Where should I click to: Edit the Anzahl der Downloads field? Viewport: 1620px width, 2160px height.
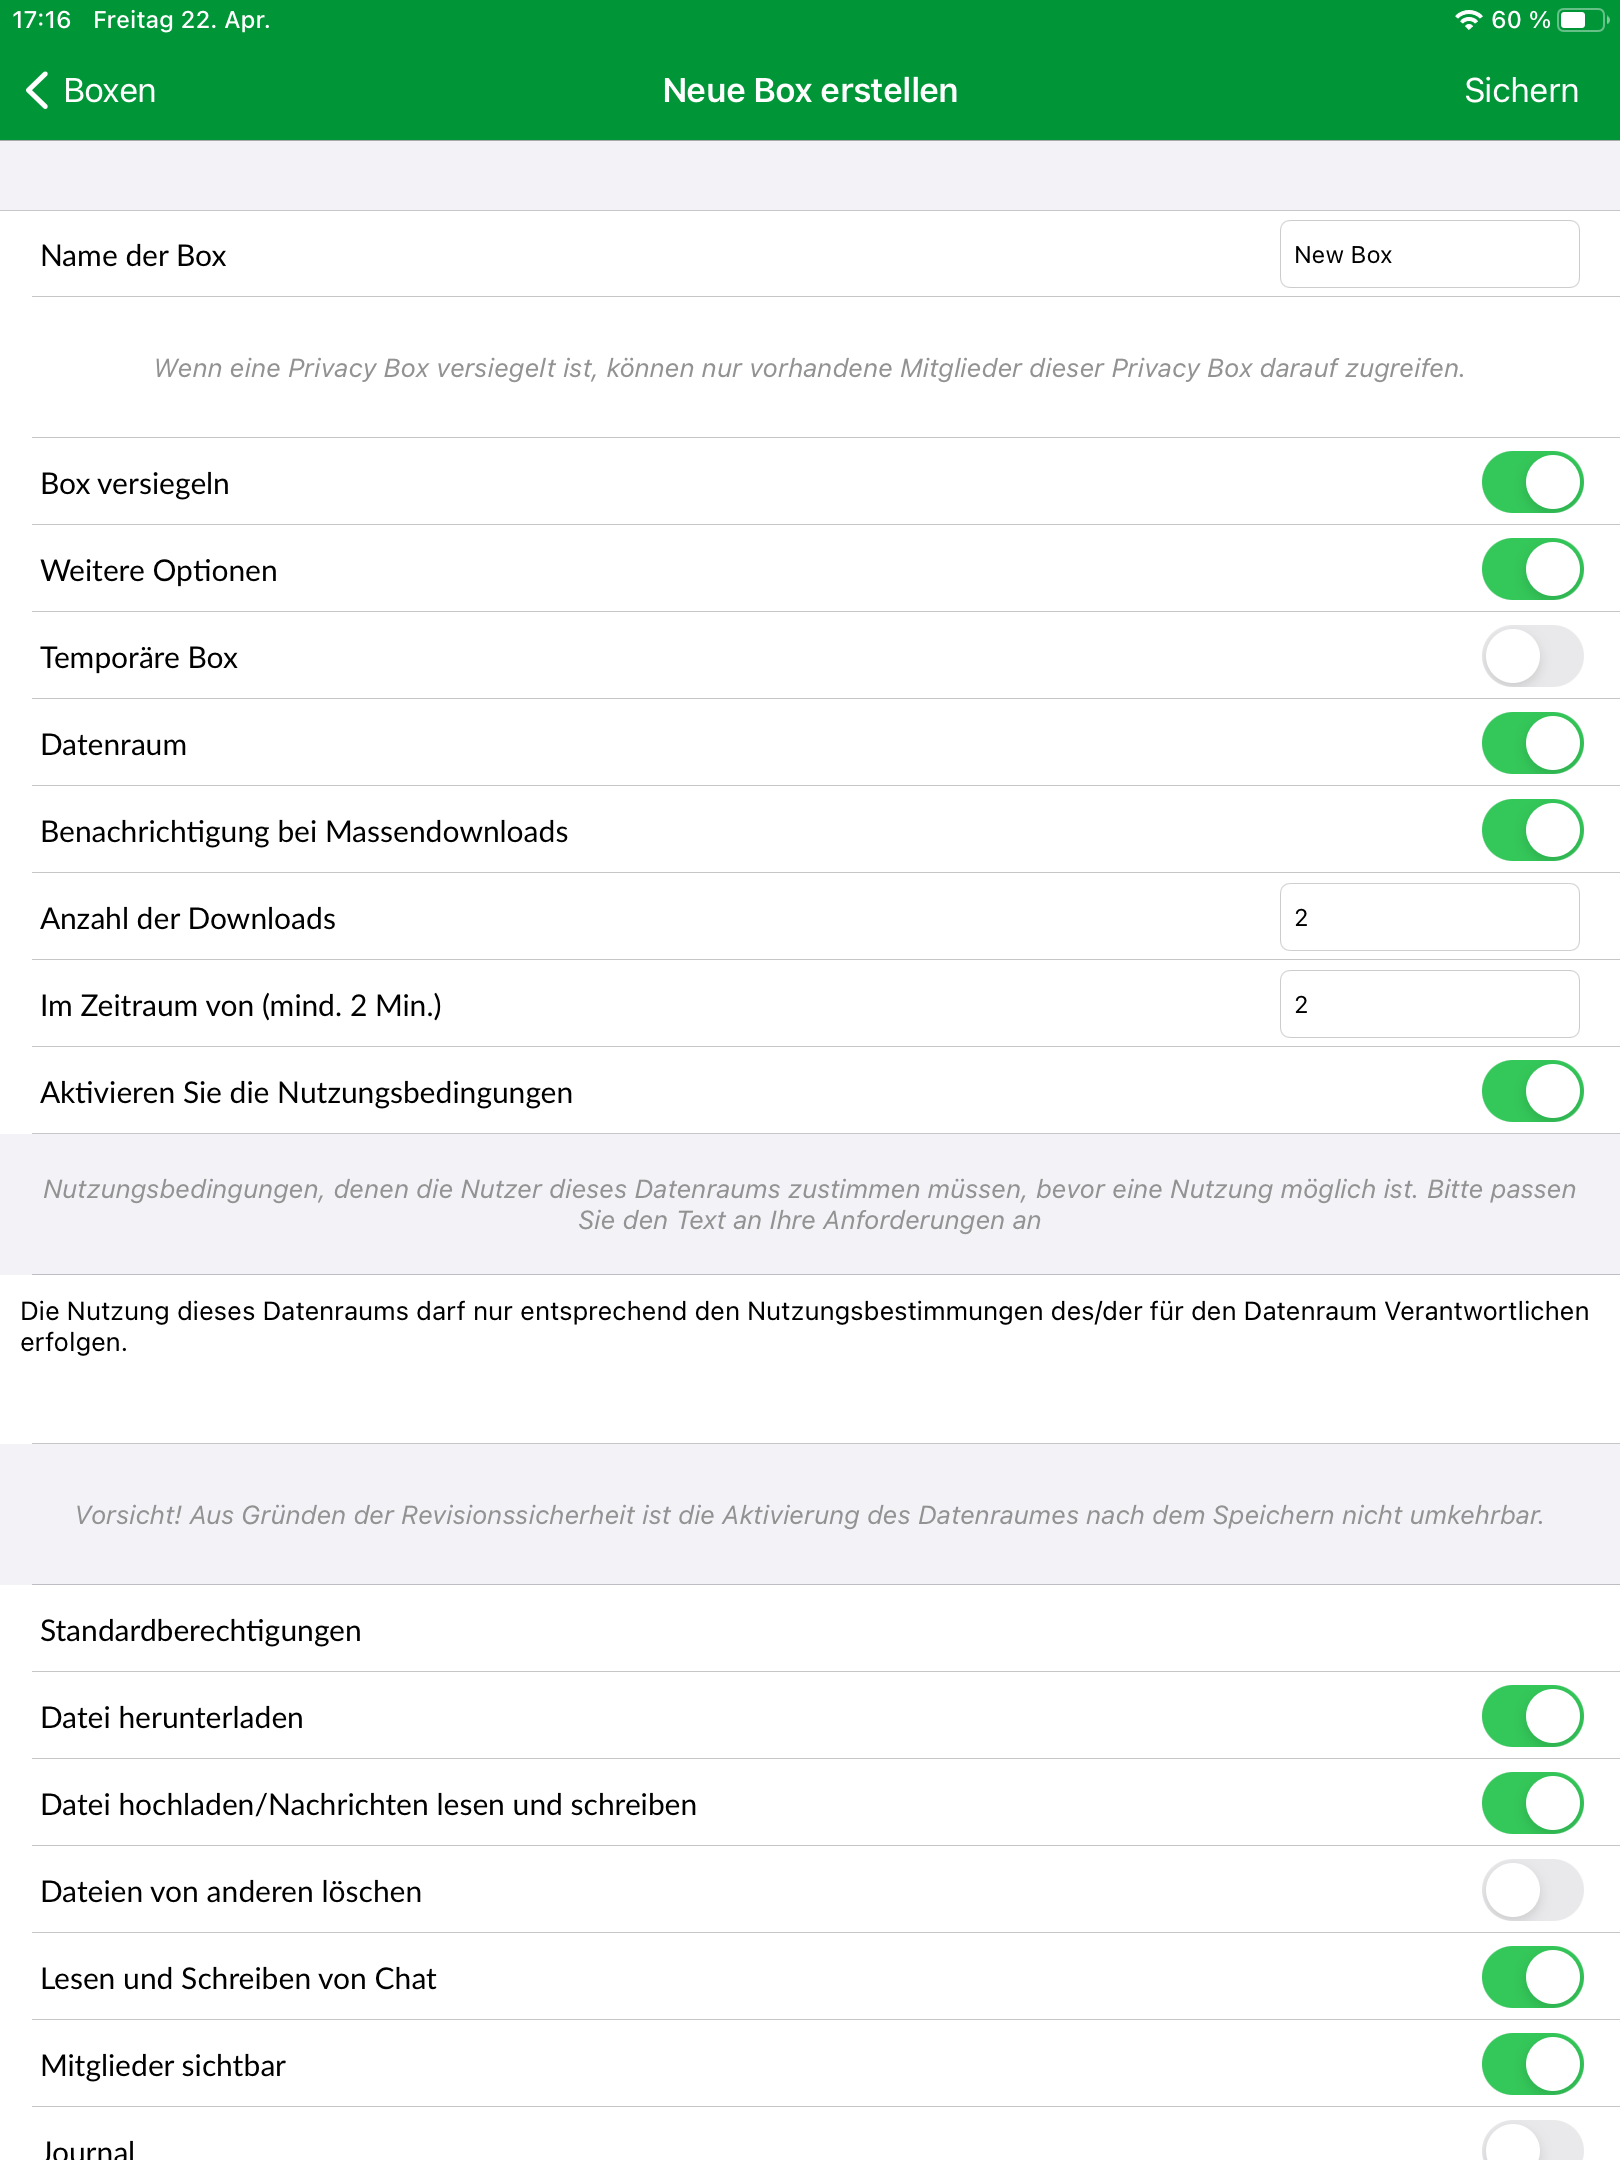tap(1429, 917)
